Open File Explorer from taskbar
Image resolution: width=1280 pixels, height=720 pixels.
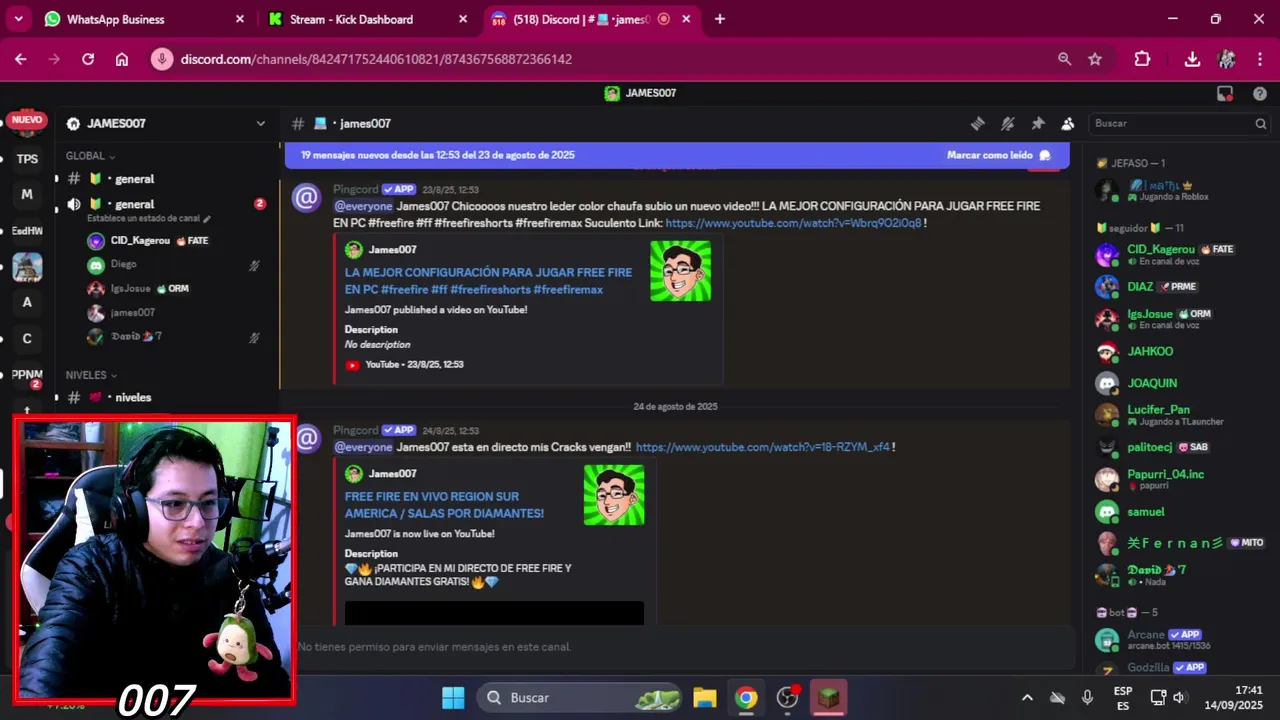click(x=705, y=697)
